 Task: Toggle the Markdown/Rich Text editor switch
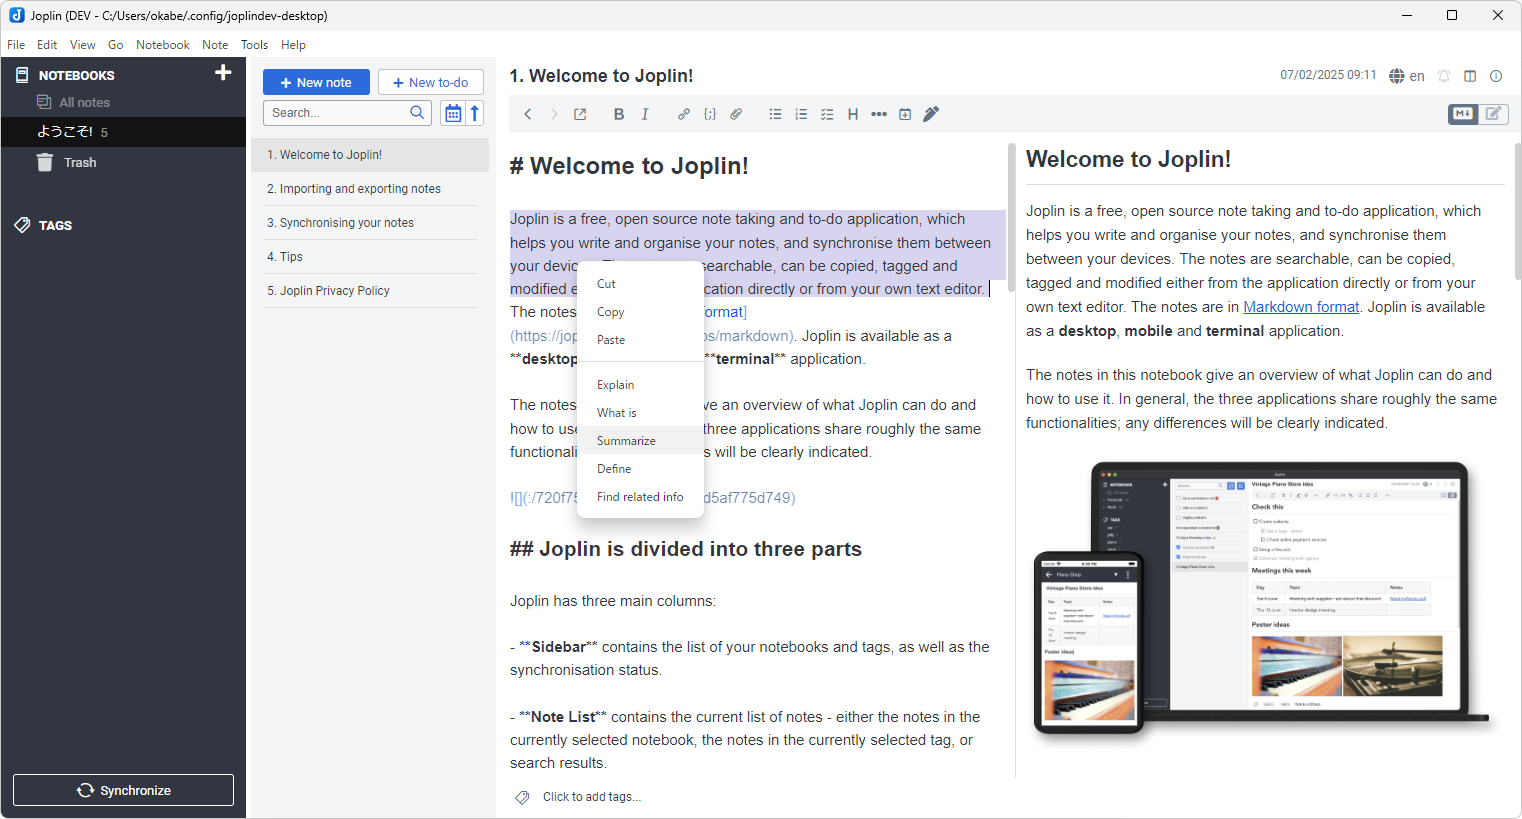[x=1478, y=114]
